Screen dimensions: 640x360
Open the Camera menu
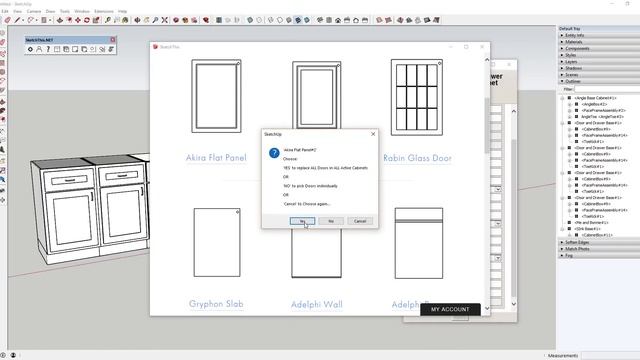tap(34, 11)
